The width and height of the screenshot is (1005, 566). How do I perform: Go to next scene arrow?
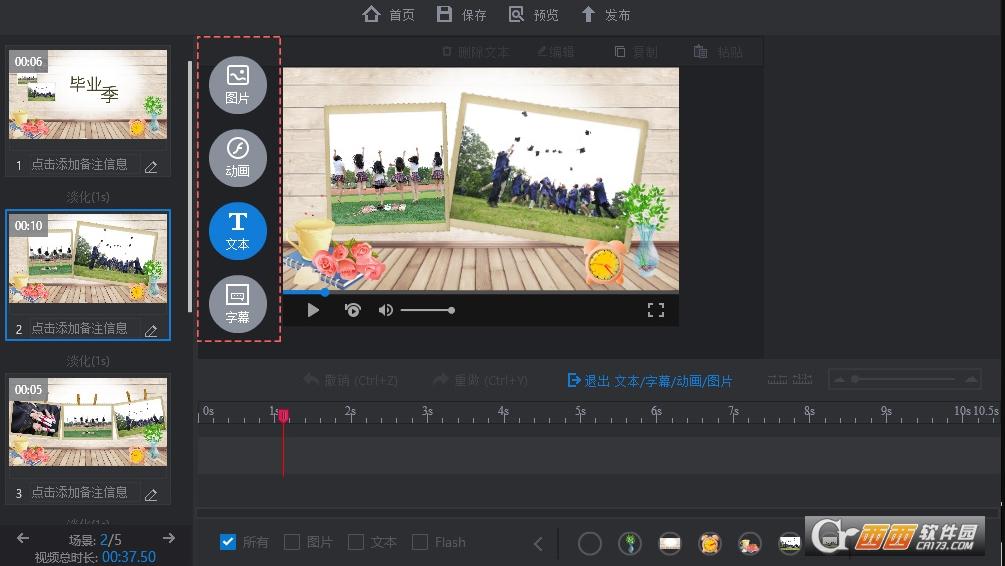169,538
